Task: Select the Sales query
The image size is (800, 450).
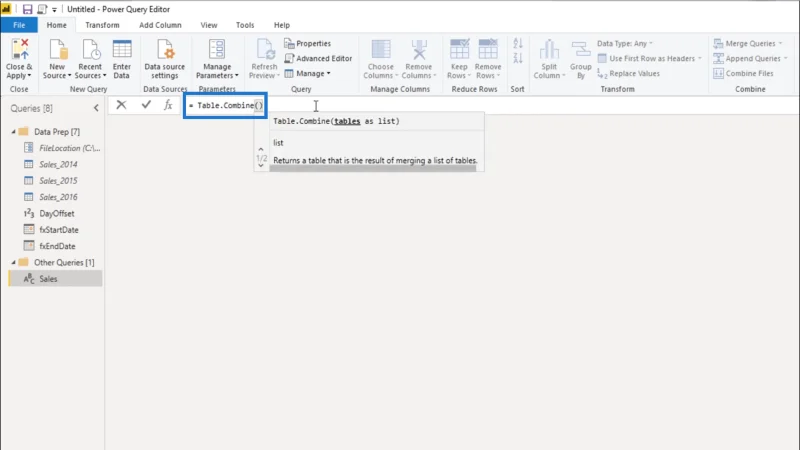Action: click(55, 279)
